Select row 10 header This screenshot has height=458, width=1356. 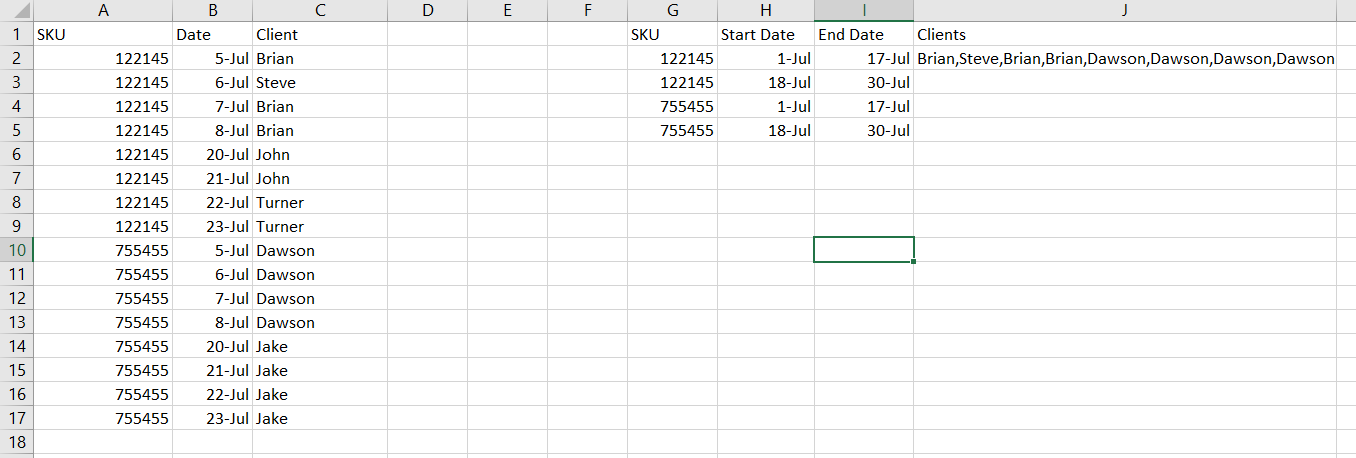click(x=16, y=250)
